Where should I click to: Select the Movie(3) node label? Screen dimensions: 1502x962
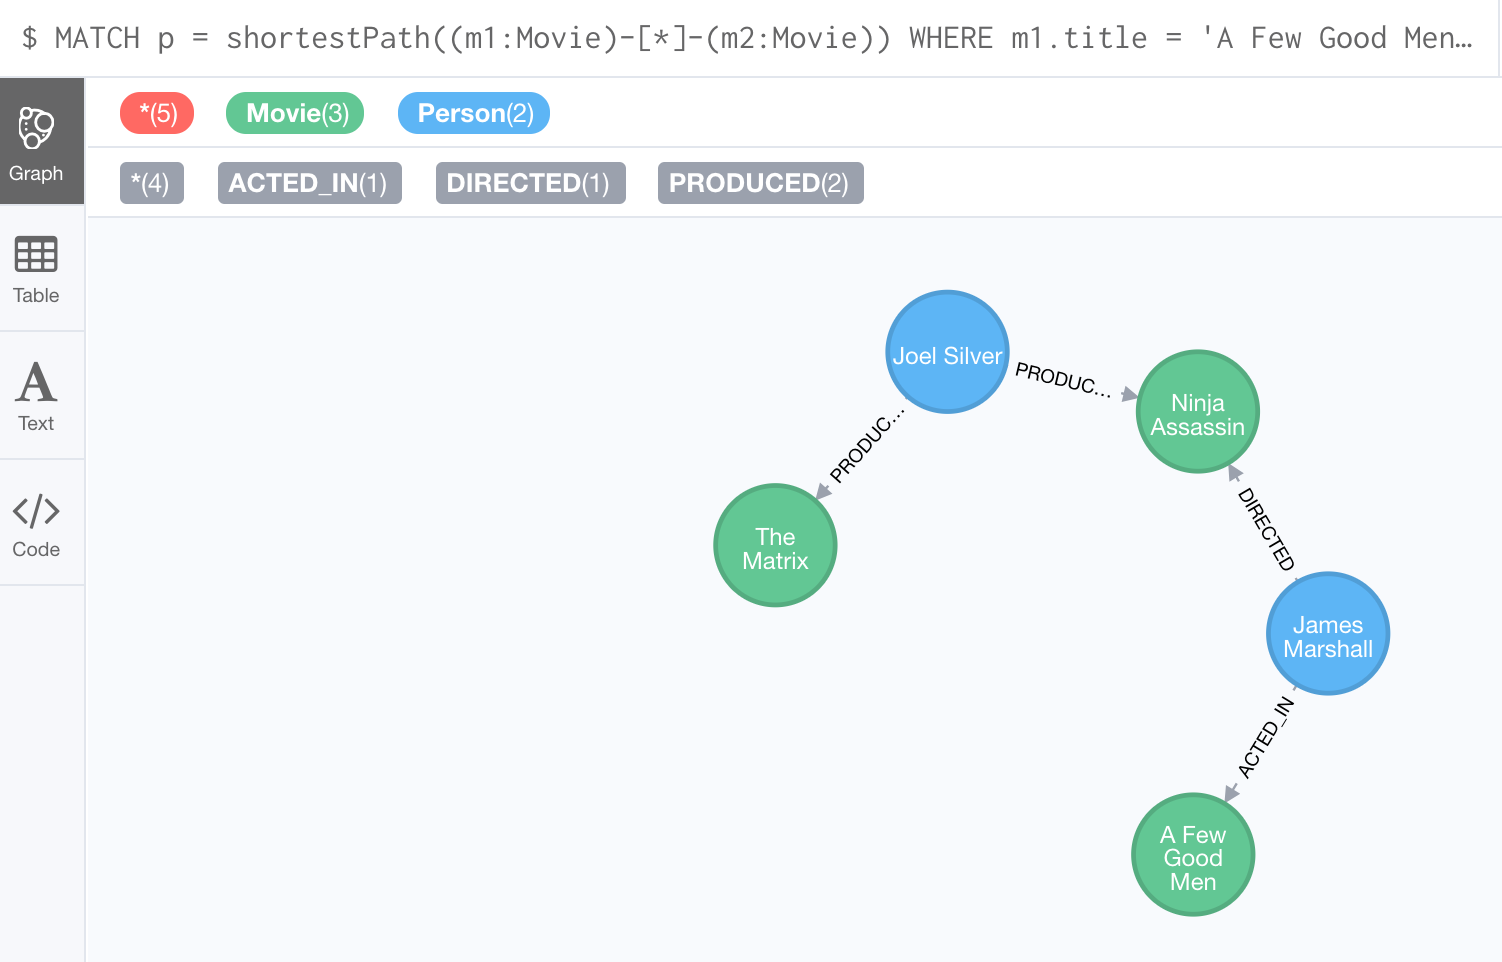295,113
